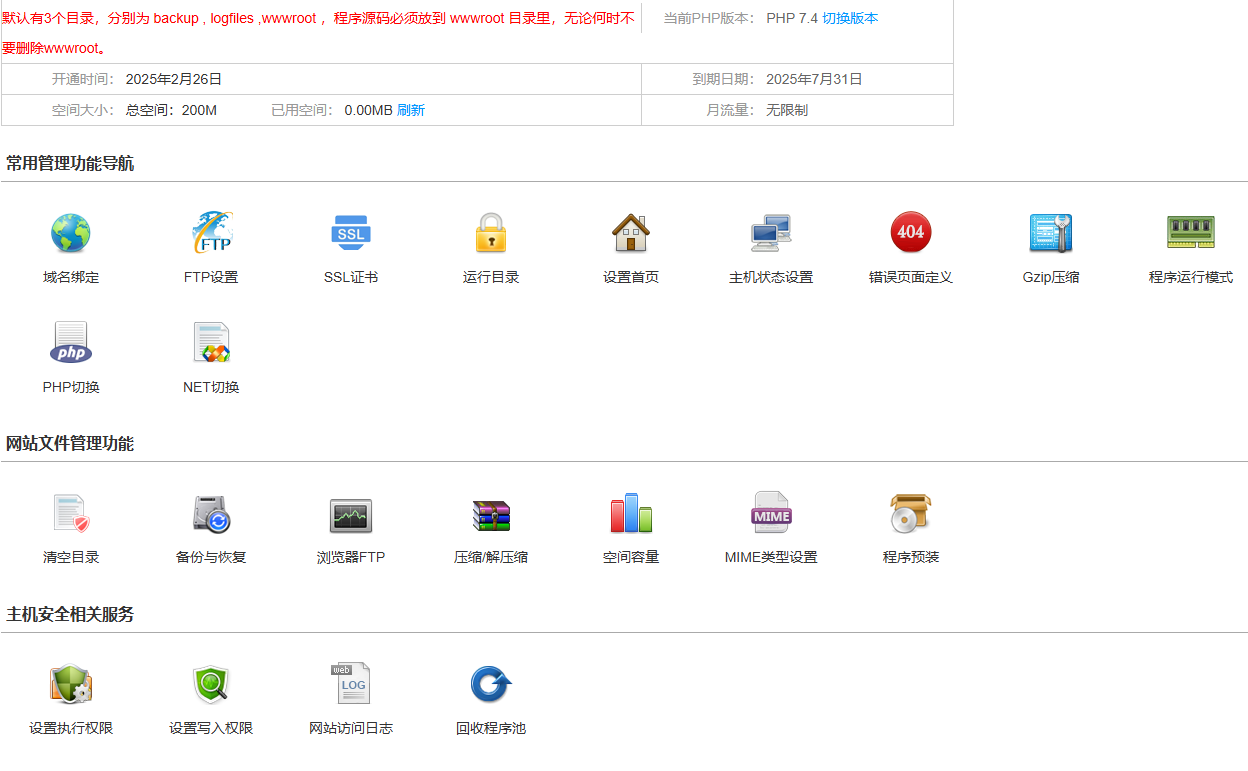Click the 程序运行模式 memory chip icon
The height and width of the screenshot is (771, 1248).
pos(1191,233)
